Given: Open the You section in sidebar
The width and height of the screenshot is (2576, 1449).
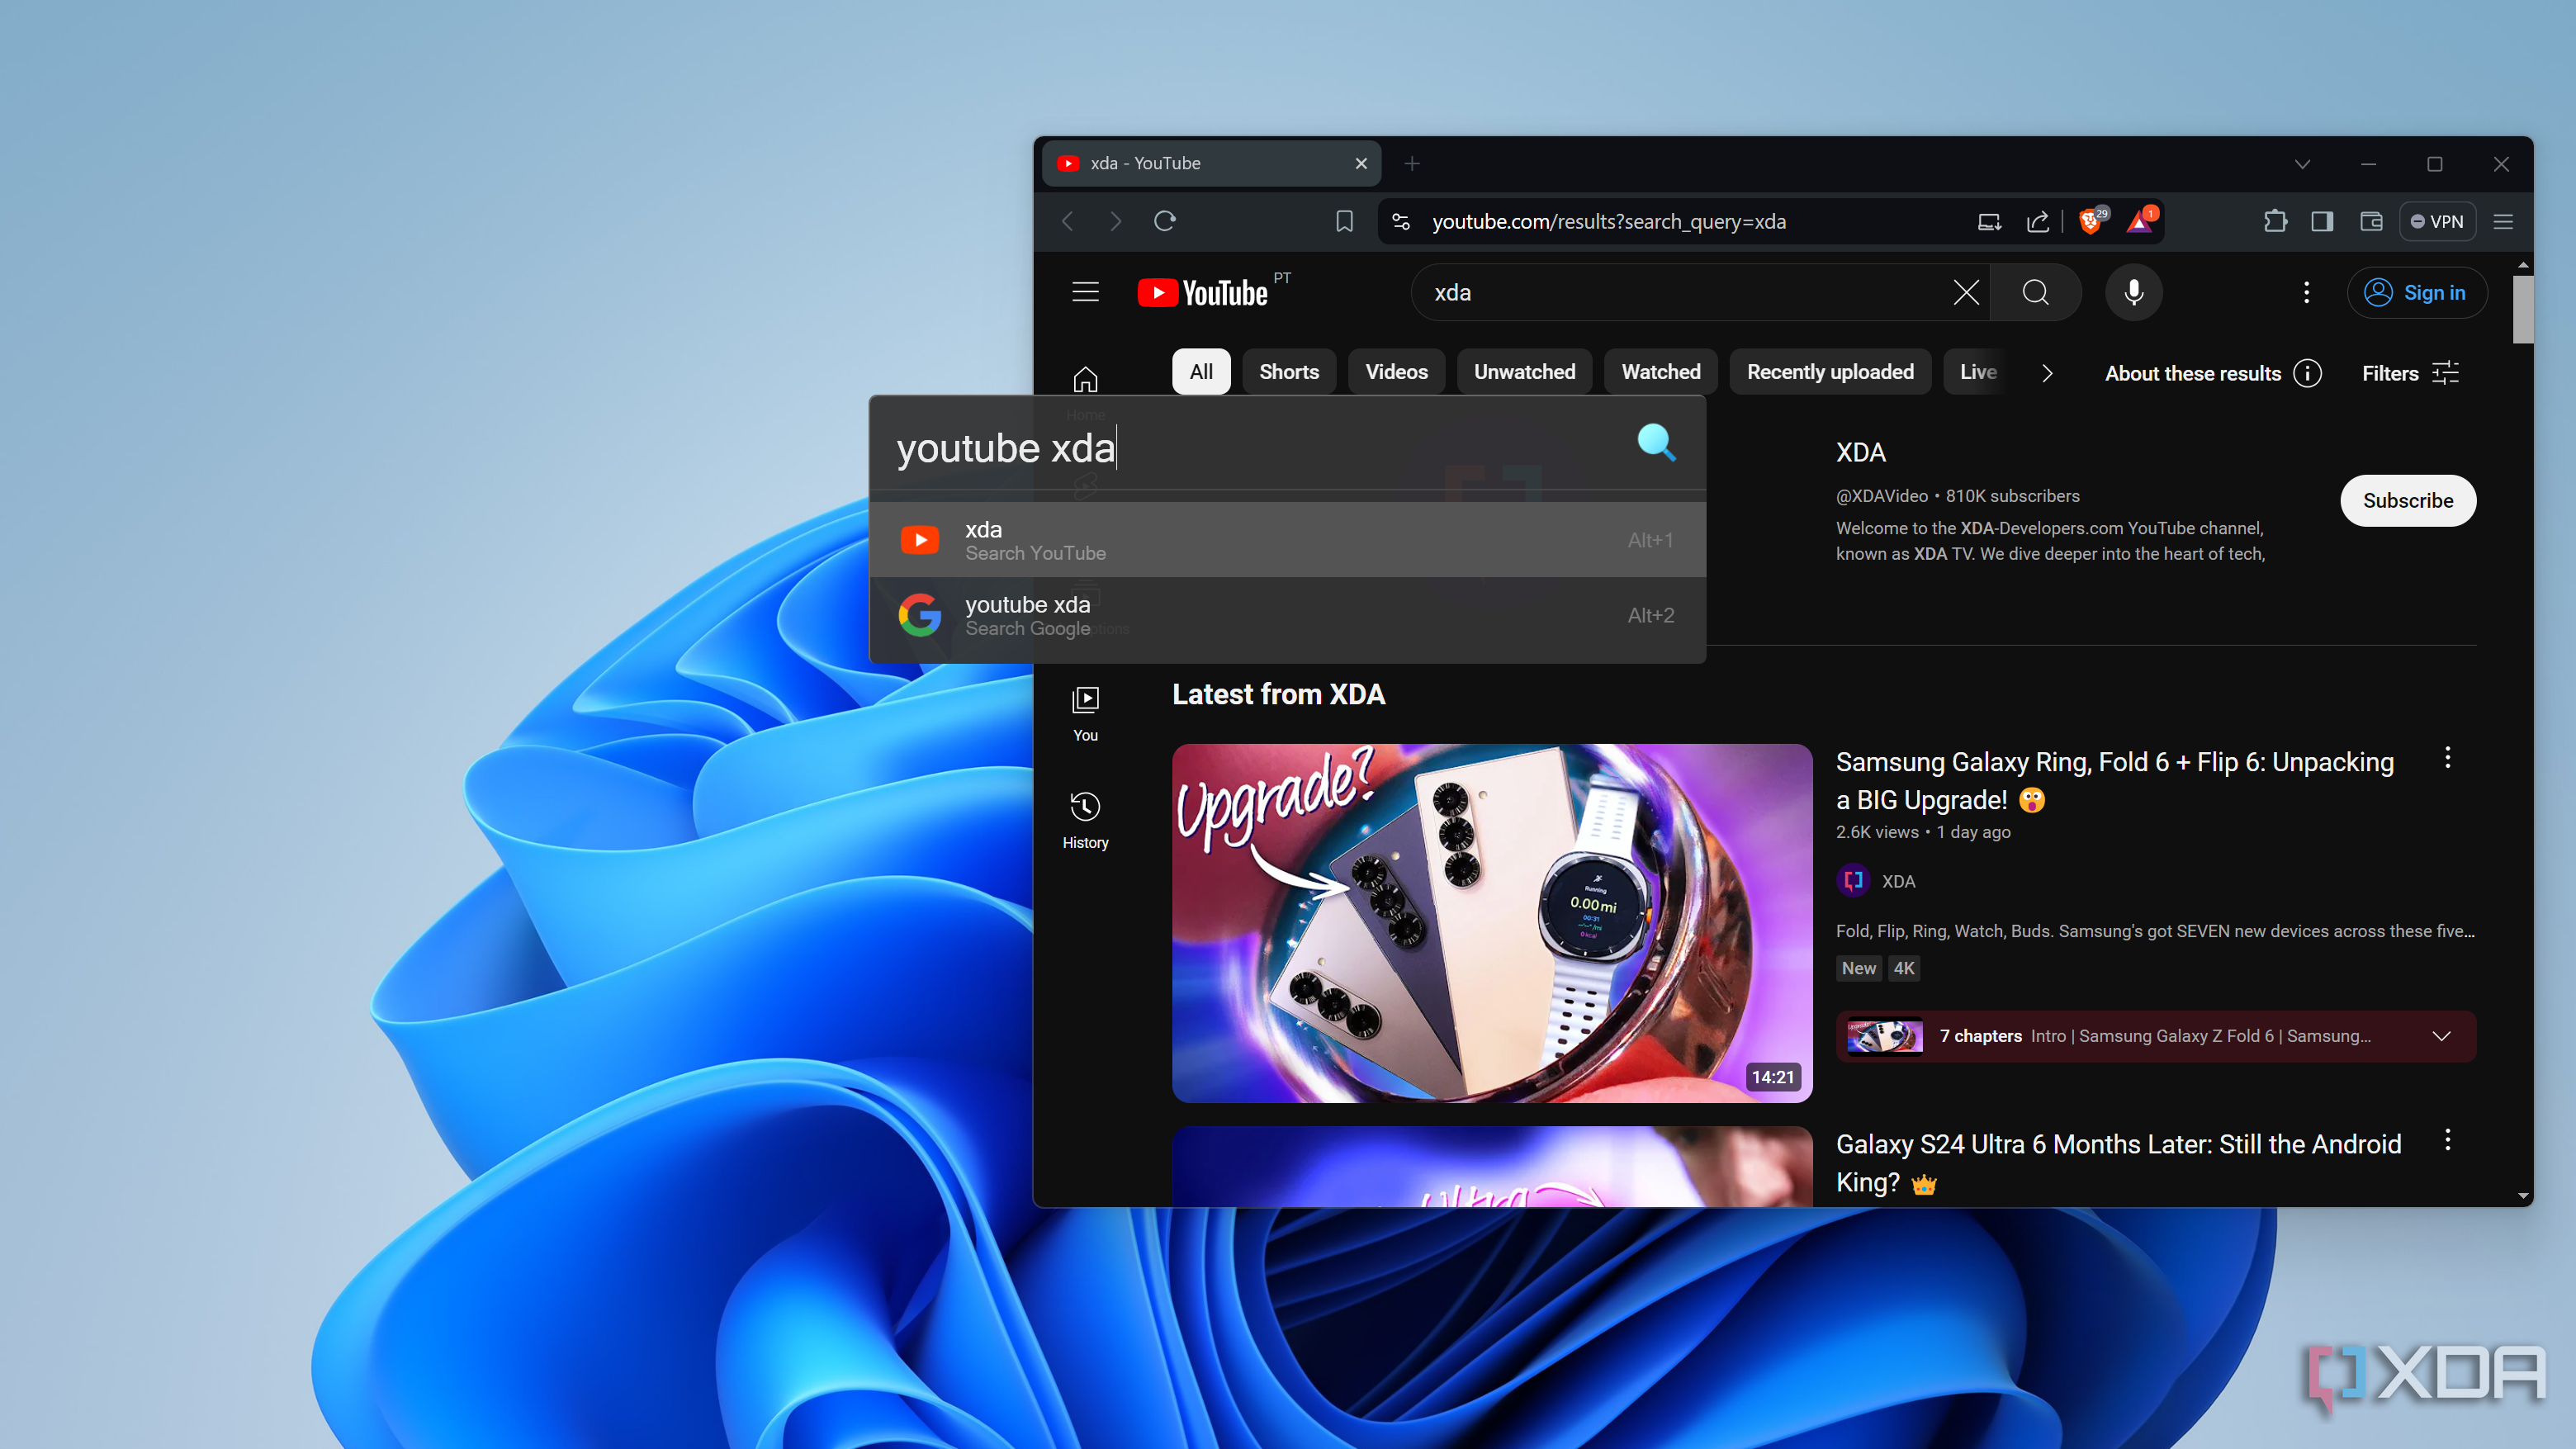Looking at the screenshot, I should point(1085,713).
